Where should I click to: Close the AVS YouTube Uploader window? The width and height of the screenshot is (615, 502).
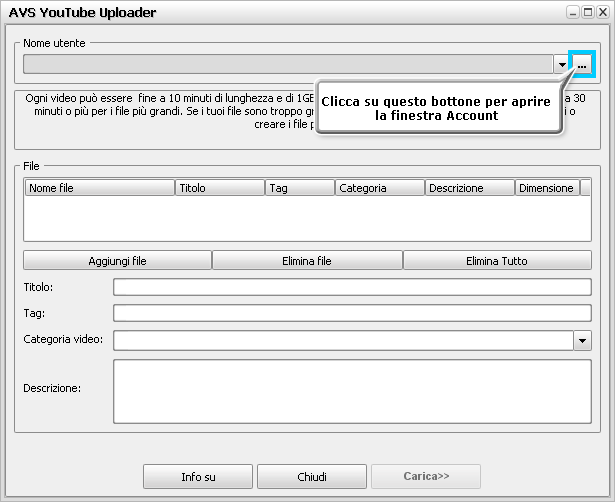(x=602, y=13)
